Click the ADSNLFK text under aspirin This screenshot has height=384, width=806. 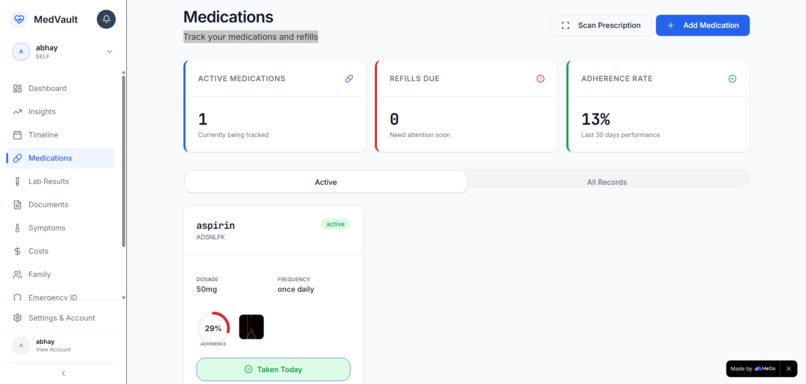click(211, 237)
